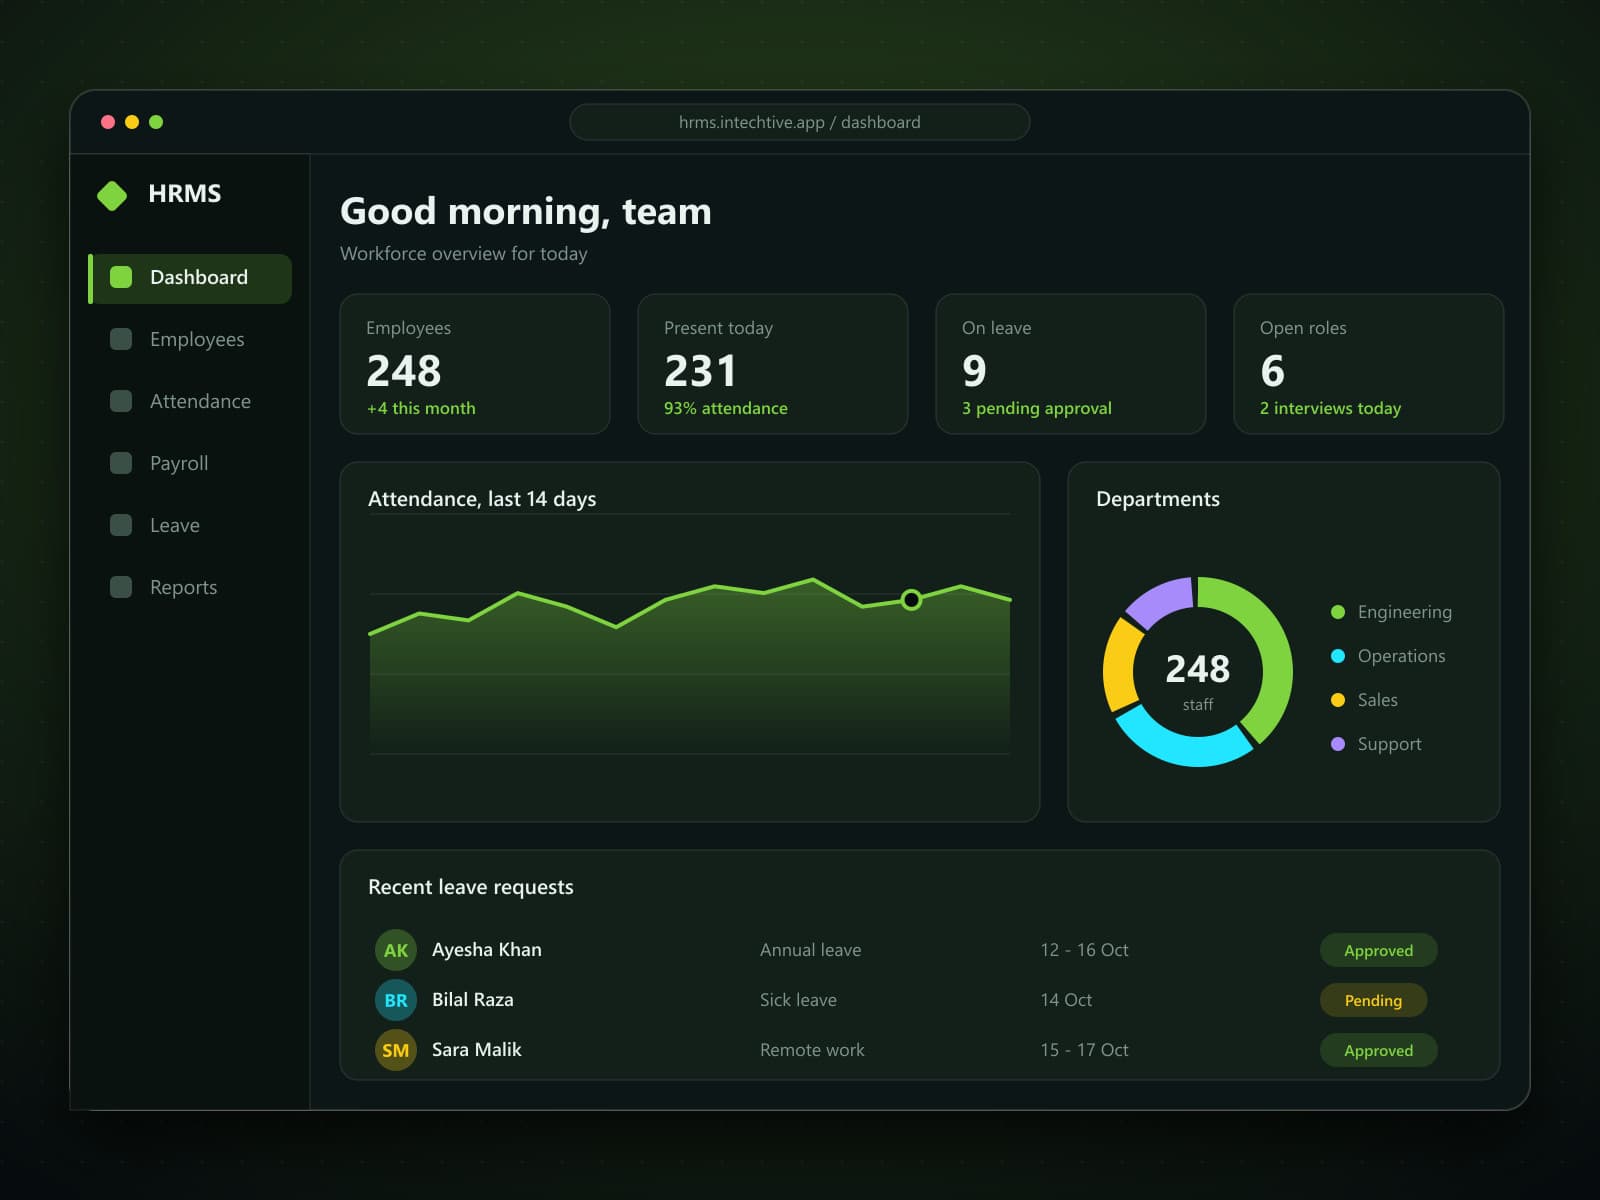
Task: Click the address bar showing hrms.intechtive.app
Action: coord(800,122)
